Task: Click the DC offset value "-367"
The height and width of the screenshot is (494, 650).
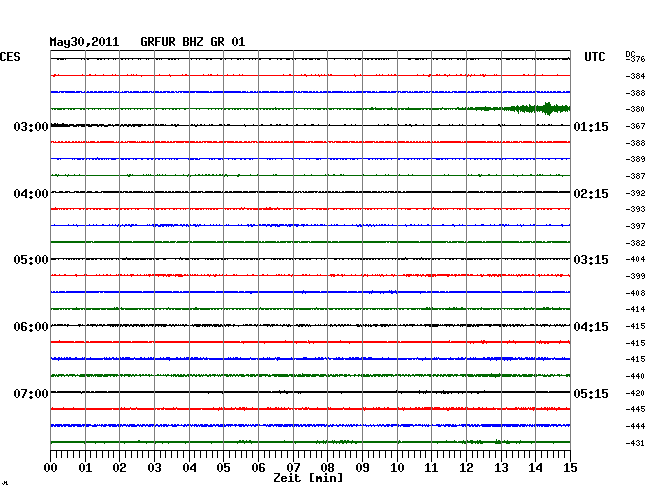Action: point(635,126)
